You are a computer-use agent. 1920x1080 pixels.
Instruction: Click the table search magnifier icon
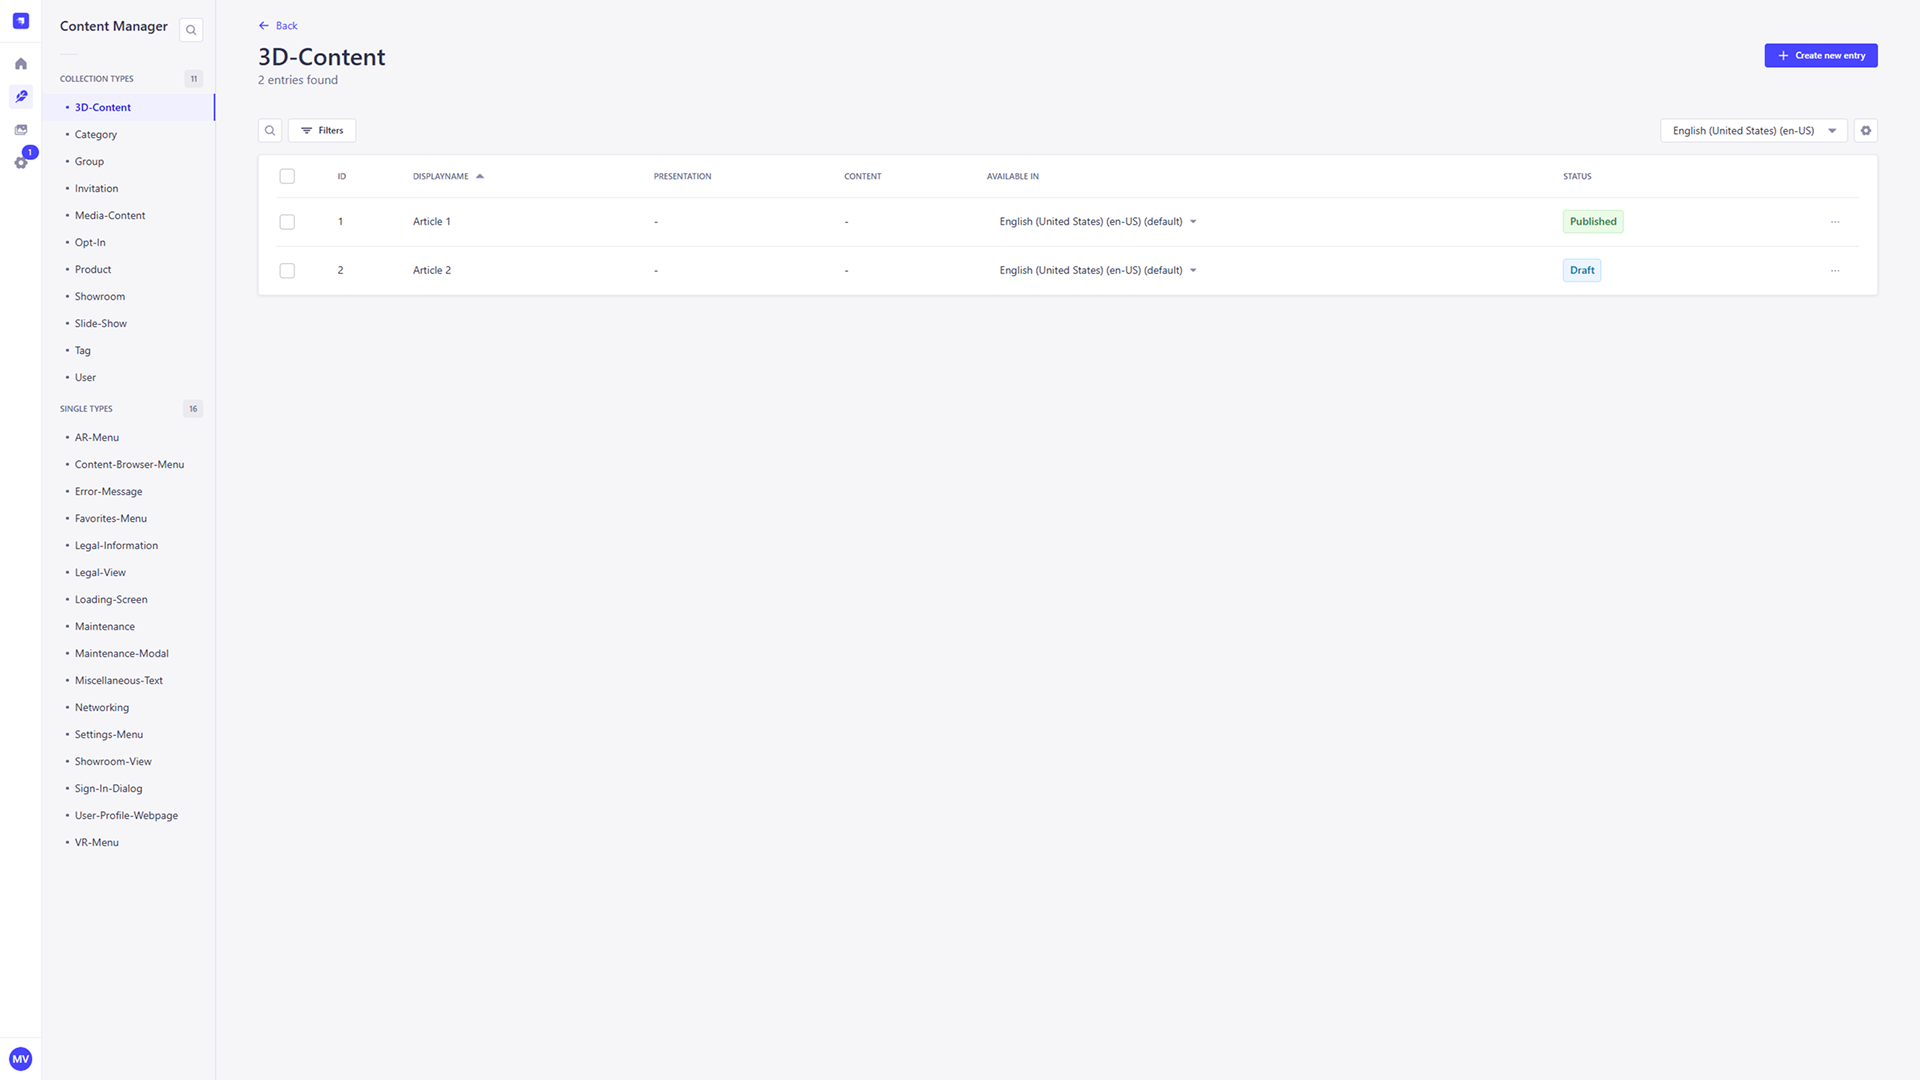270,131
